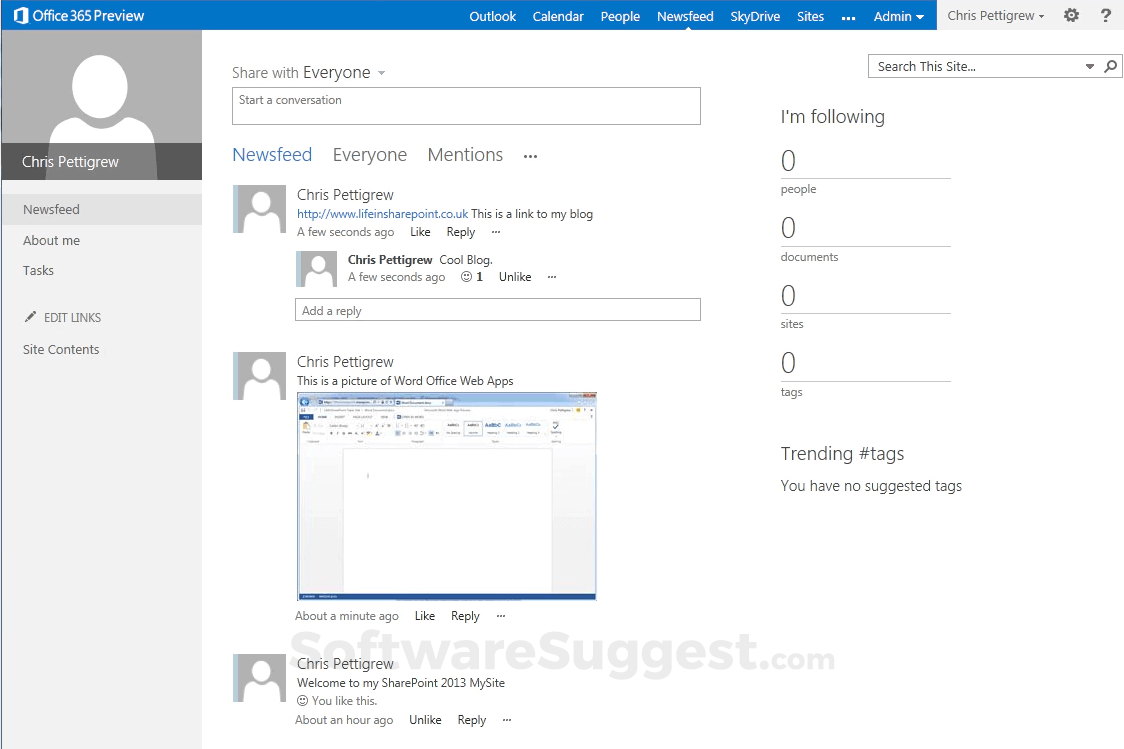Click the pencil icon beside EDIT LINKS
The height and width of the screenshot is (749, 1124).
click(x=30, y=317)
